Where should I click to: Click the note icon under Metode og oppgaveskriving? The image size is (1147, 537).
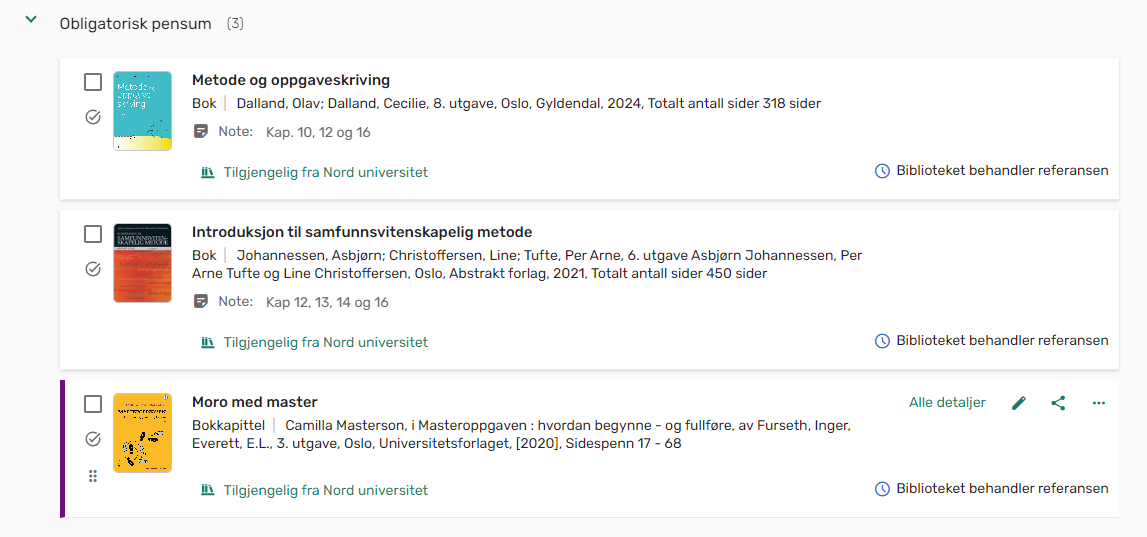pos(201,132)
